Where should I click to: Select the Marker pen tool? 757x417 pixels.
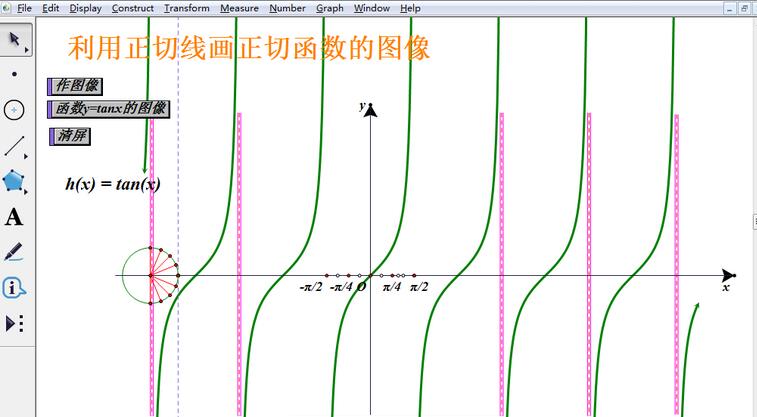[14, 252]
